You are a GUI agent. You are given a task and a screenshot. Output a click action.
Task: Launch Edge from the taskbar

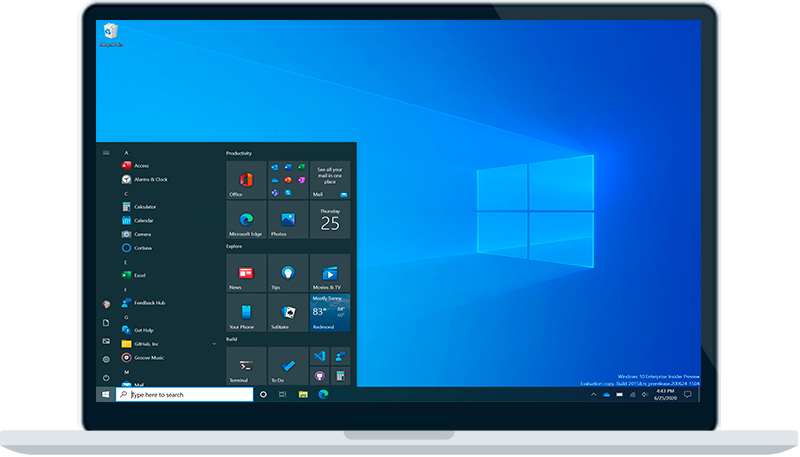[323, 394]
